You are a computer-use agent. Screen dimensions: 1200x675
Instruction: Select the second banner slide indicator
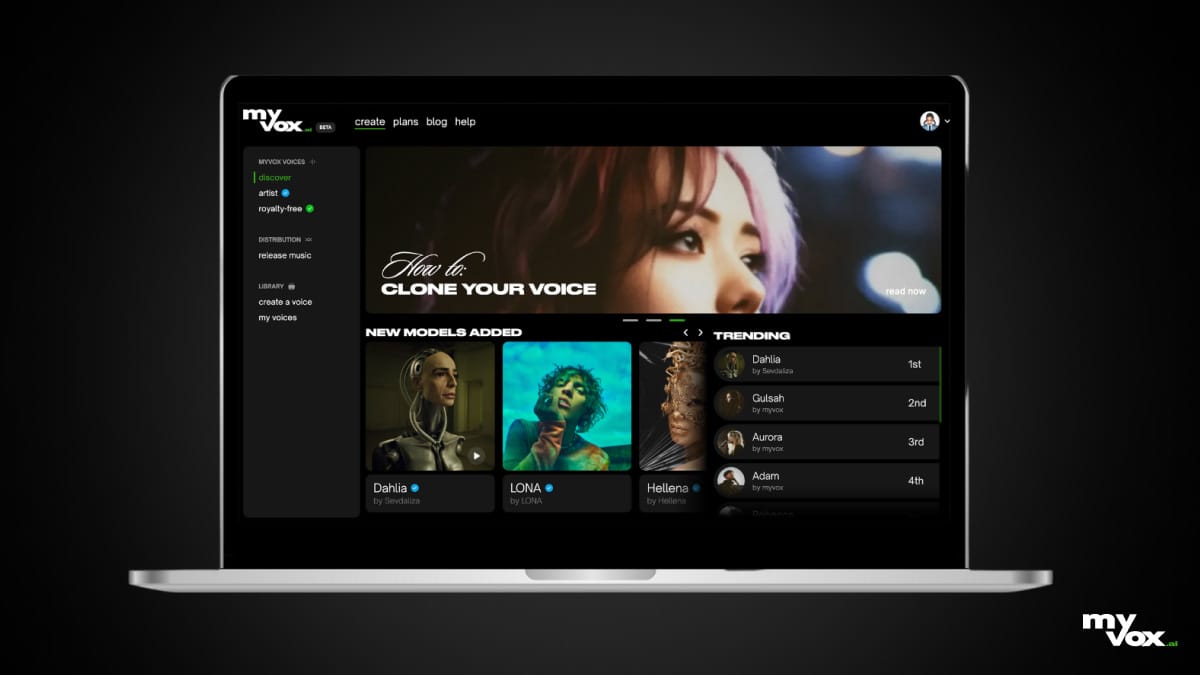point(653,320)
